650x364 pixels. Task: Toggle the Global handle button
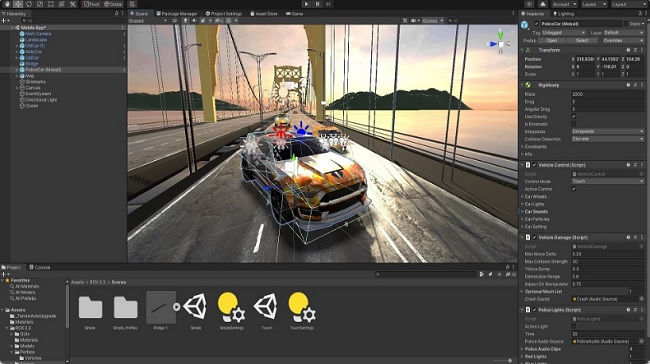[113, 4]
